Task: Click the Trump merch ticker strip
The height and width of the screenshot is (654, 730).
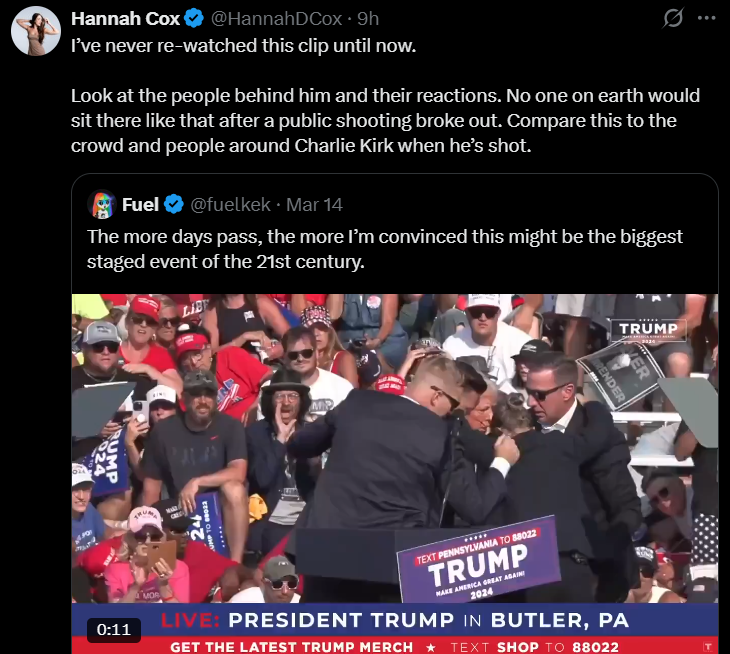Action: [395, 647]
